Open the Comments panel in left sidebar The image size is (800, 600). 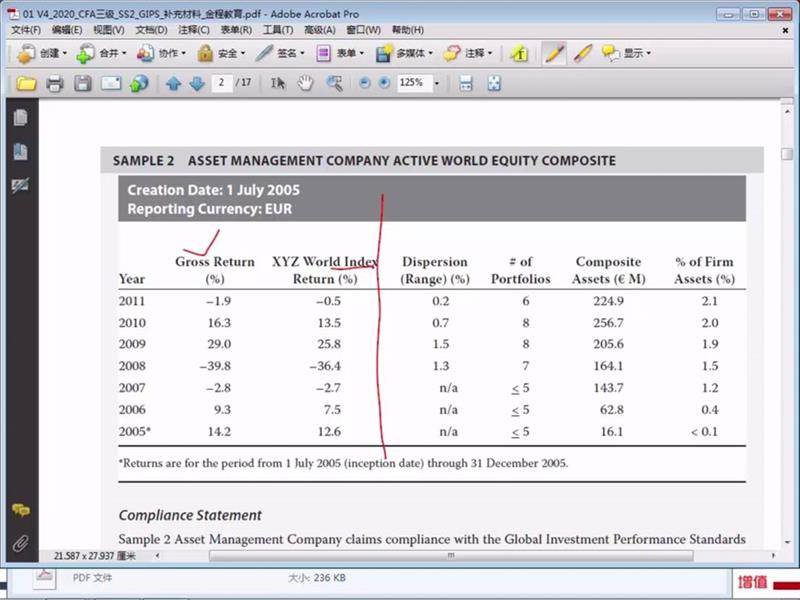coord(19,511)
